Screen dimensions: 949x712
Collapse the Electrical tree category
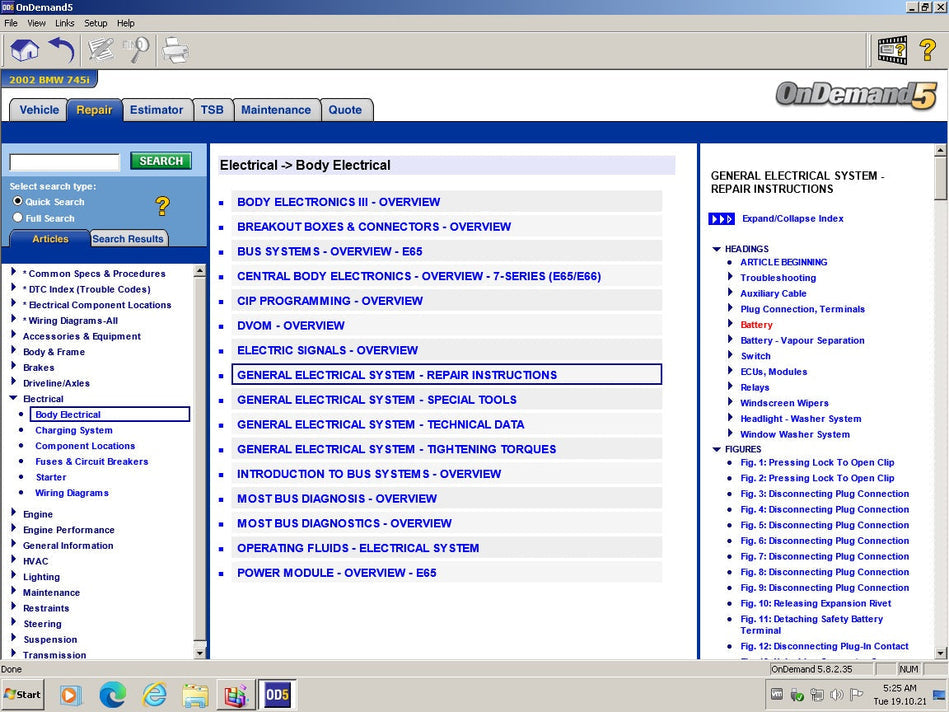pyautogui.click(x=14, y=398)
